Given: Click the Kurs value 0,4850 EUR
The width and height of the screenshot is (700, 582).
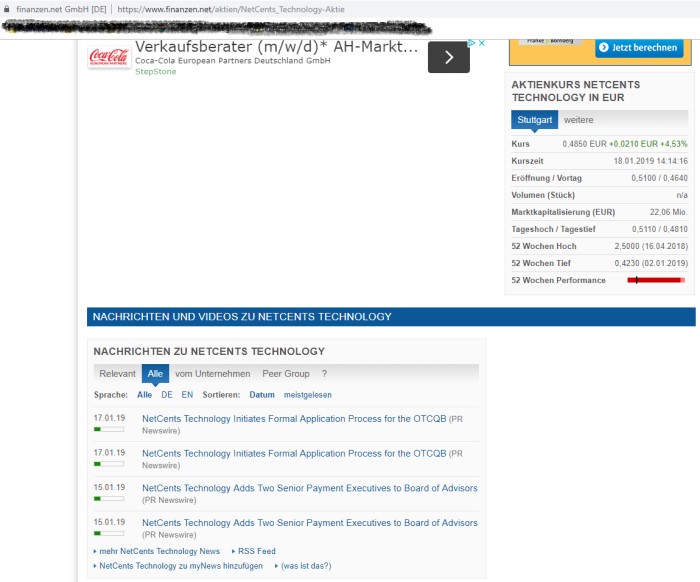Looking at the screenshot, I should point(584,144).
